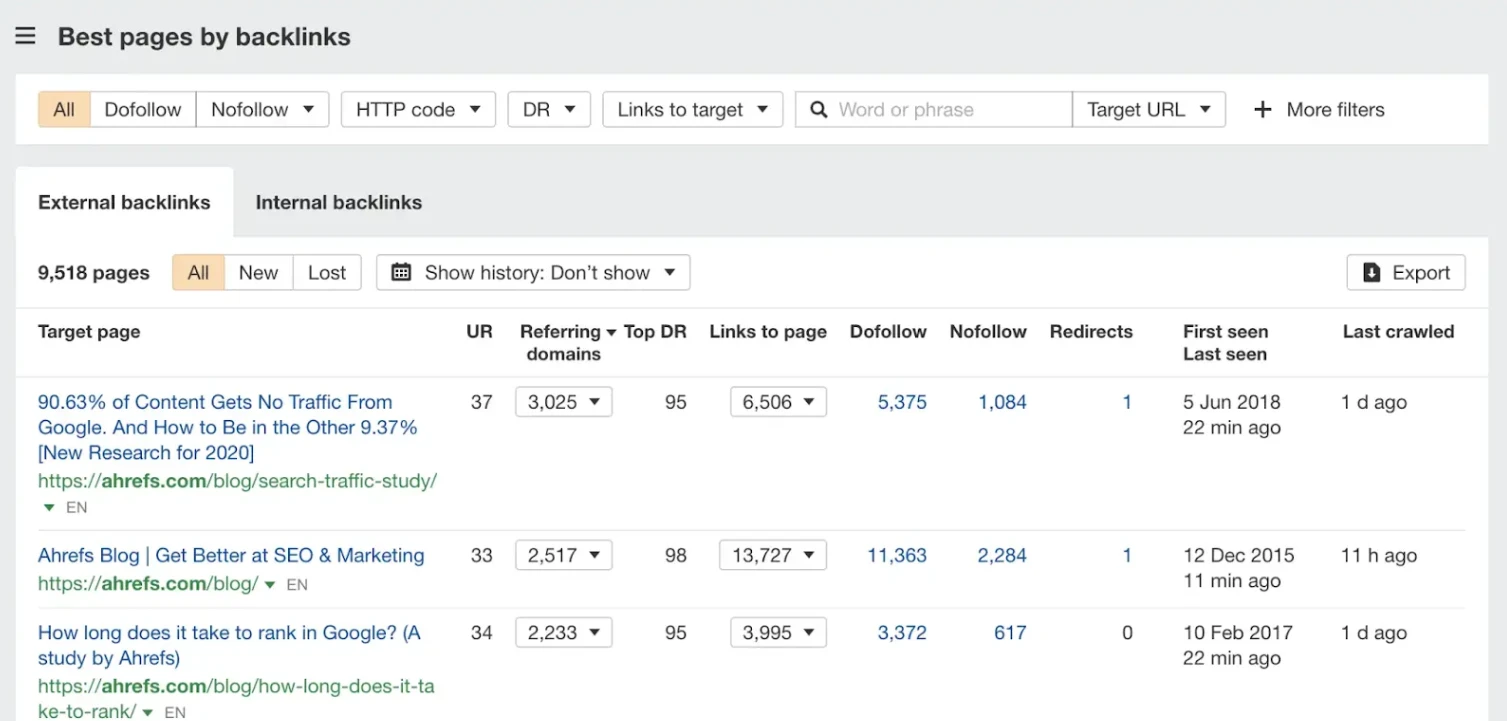Select All pages toggle next to 9,518 pages

pos(198,273)
